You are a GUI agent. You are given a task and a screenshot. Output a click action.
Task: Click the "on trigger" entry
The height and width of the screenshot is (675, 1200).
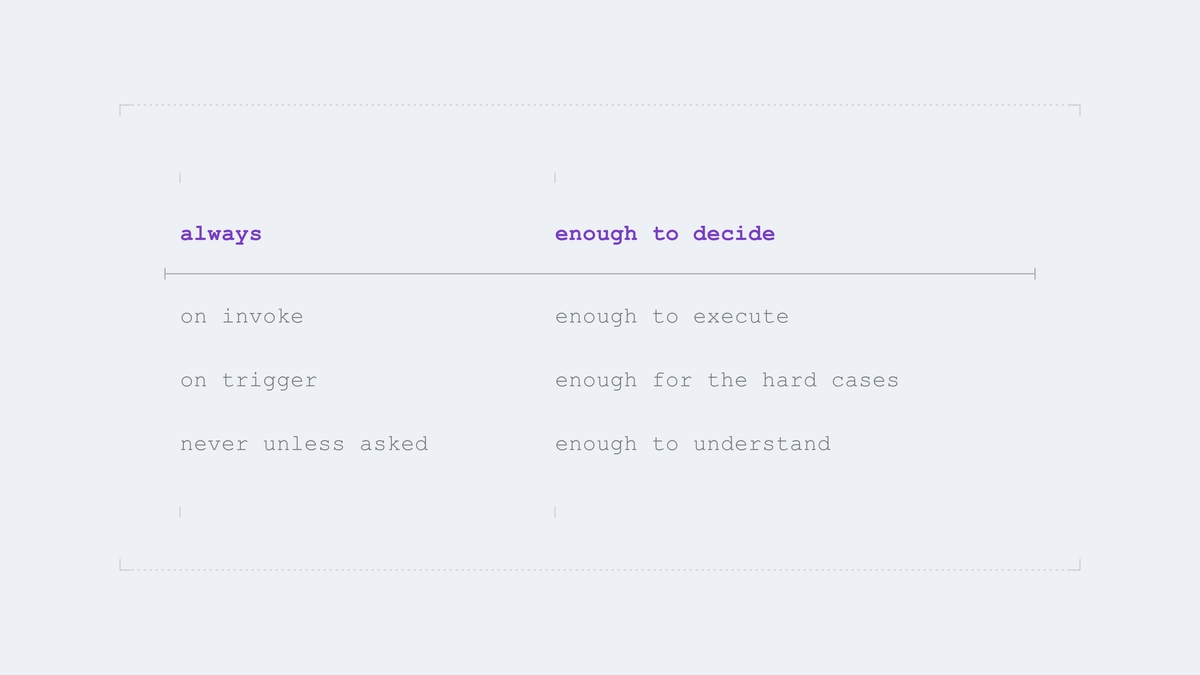click(249, 380)
